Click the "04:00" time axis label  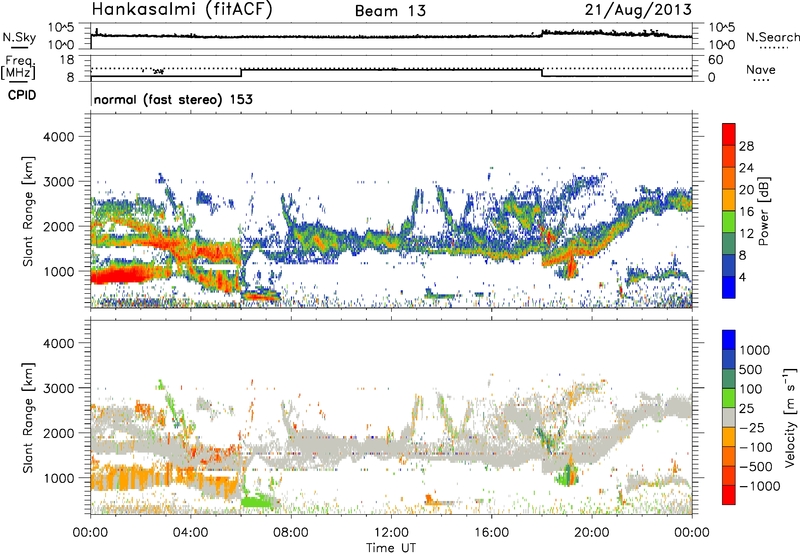(190, 533)
